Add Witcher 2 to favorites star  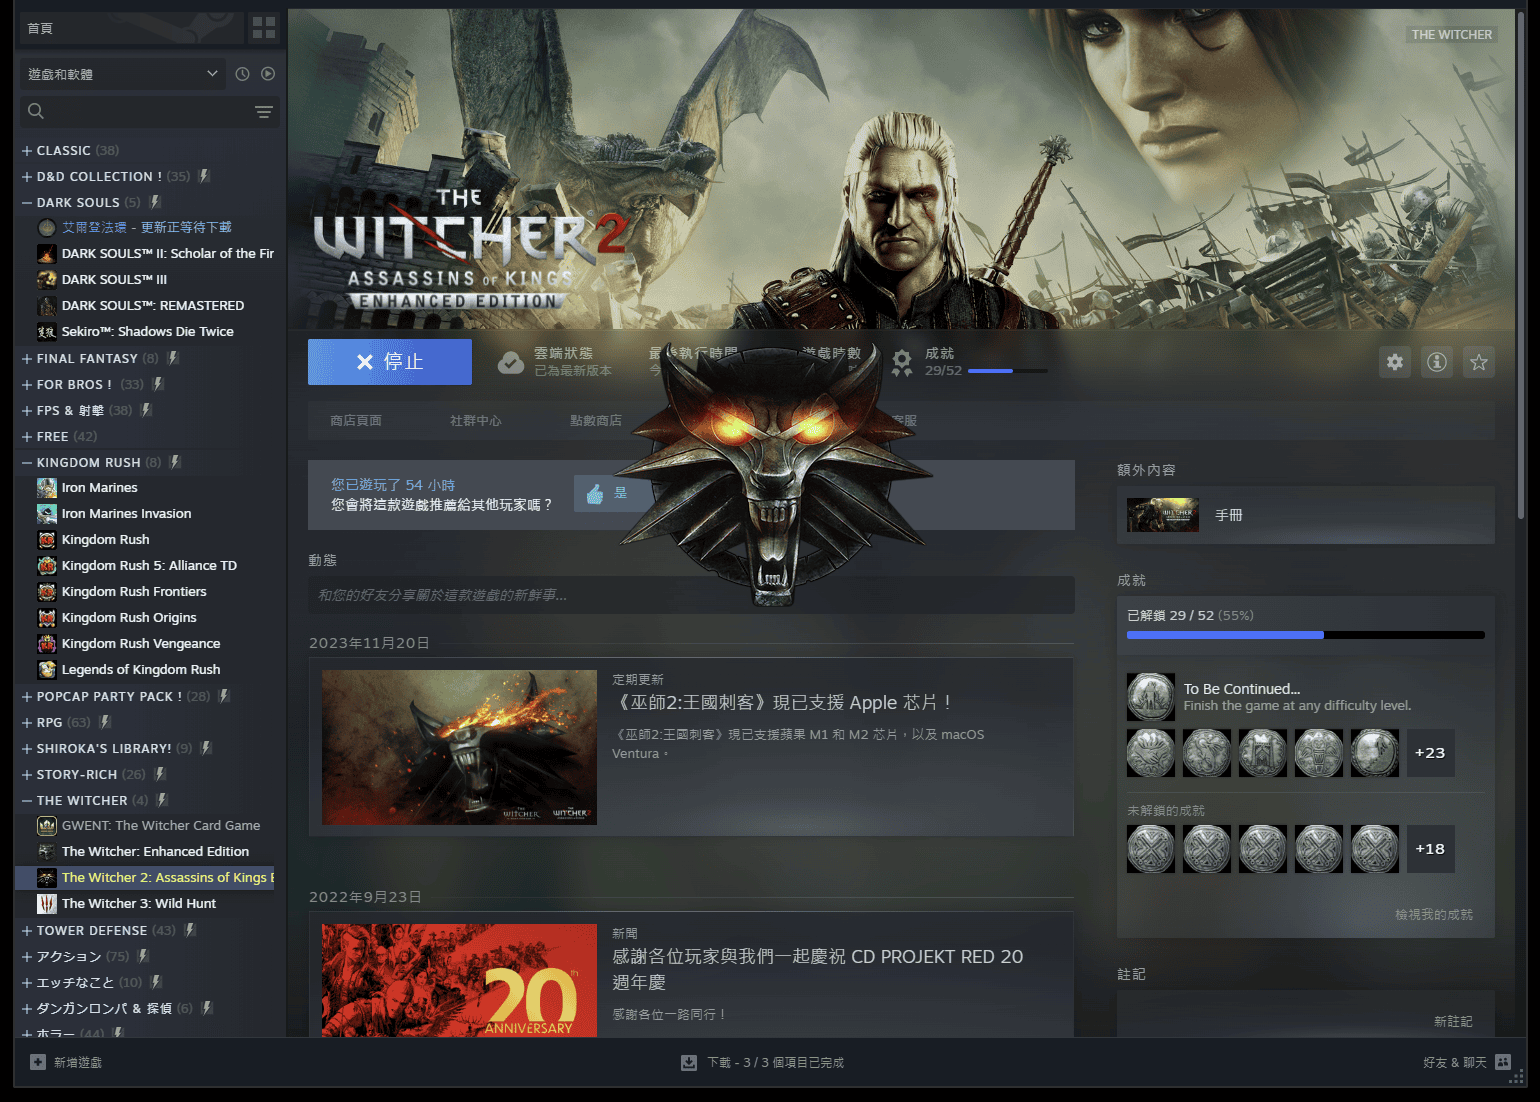(x=1479, y=362)
